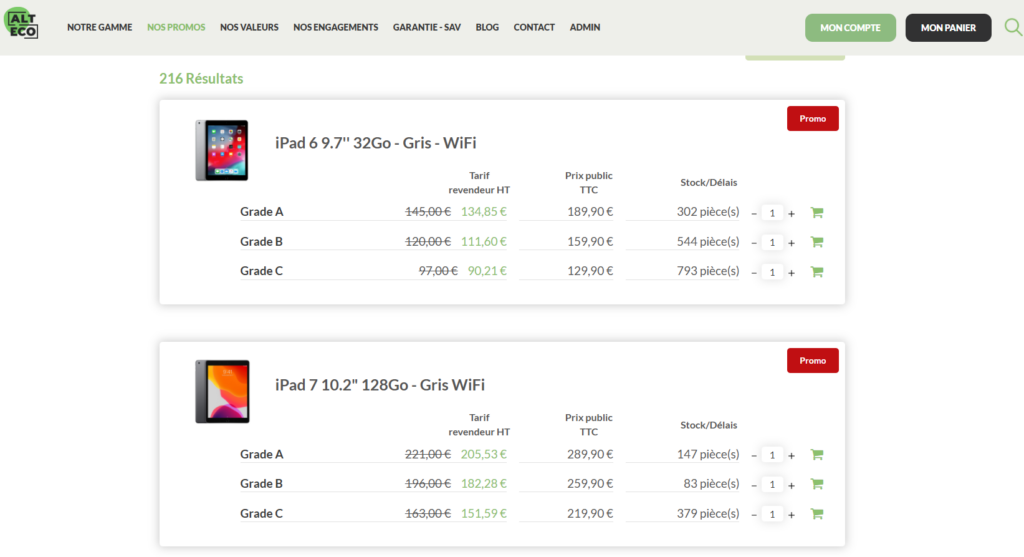
Task: Click quantity field for iPad 7 Grade C
Action: (x=772, y=515)
